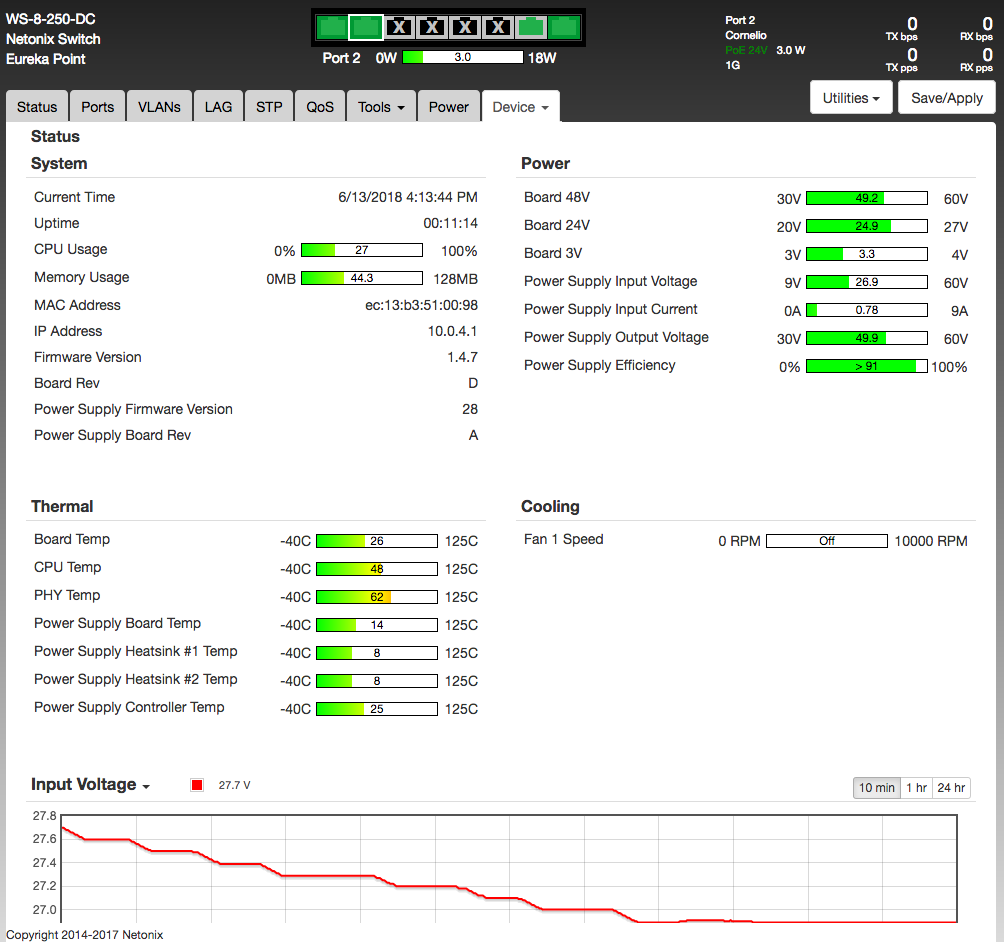The image size is (1004, 942).
Task: Open the QoS tab
Action: click(320, 107)
